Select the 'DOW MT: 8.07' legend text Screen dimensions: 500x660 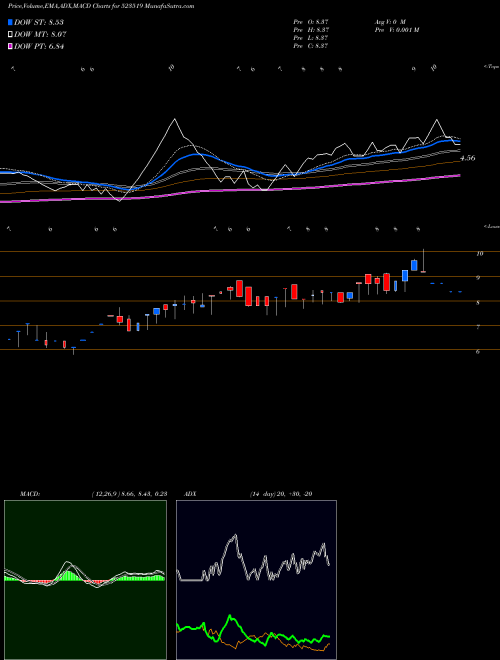tap(40, 35)
